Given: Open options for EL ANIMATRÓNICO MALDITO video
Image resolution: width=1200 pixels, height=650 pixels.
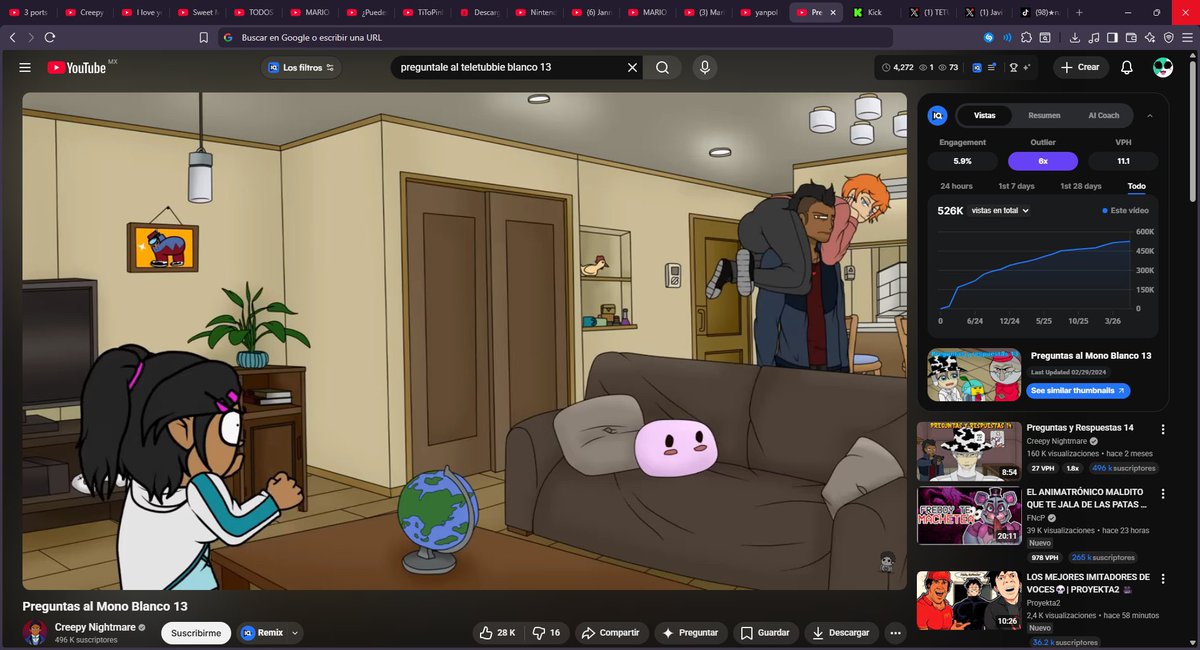Looking at the screenshot, I should [1163, 494].
